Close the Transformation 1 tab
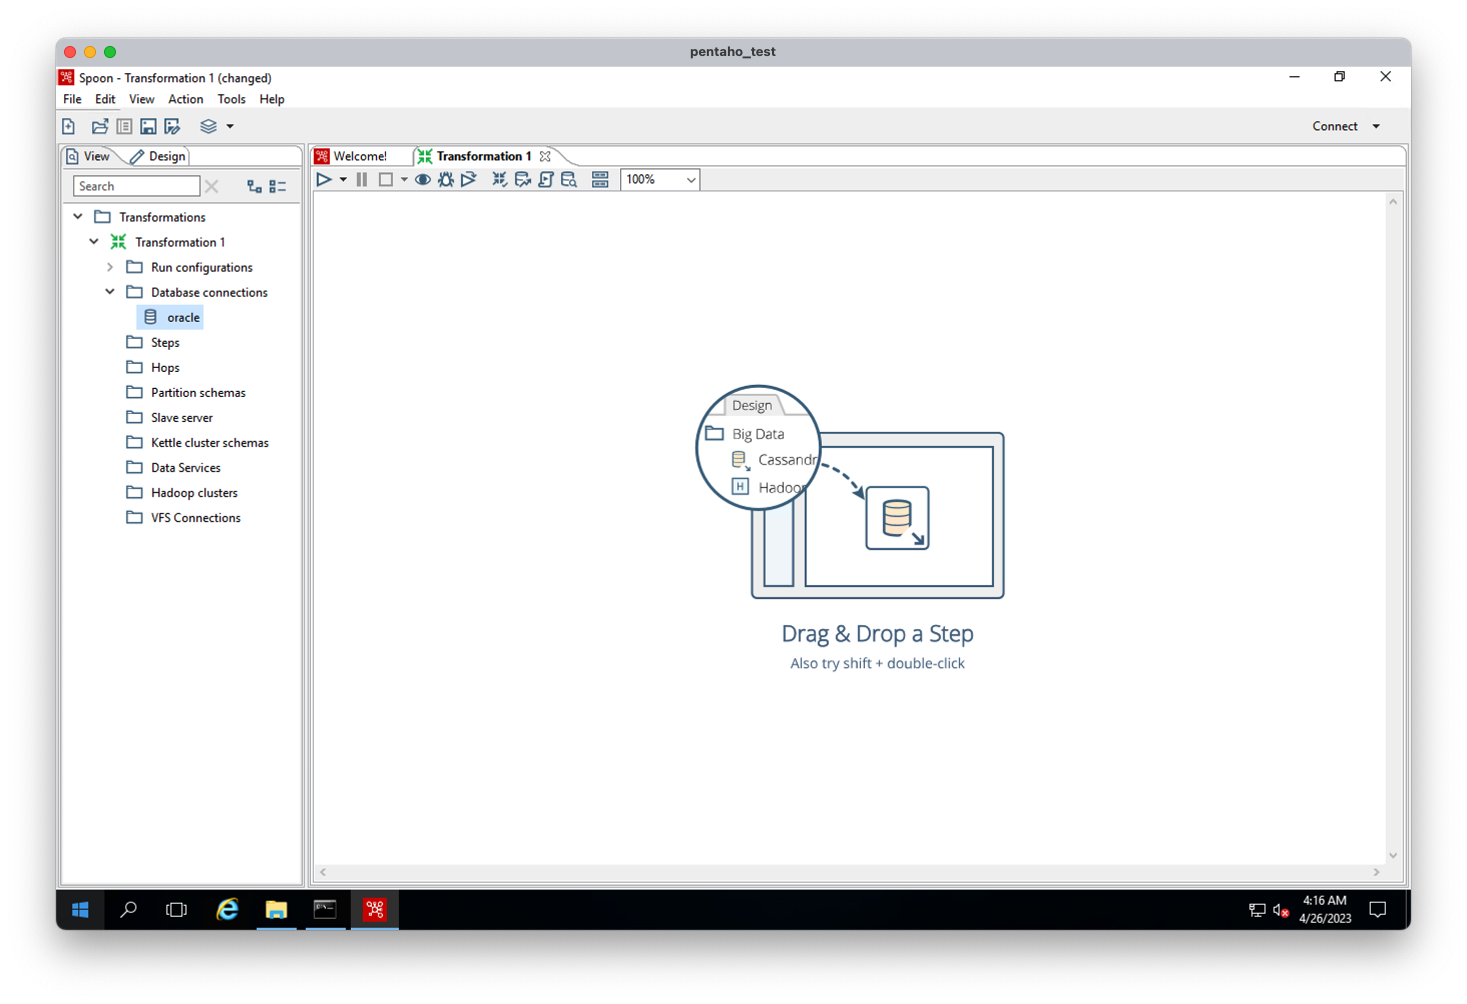The height and width of the screenshot is (1004, 1467). (545, 156)
